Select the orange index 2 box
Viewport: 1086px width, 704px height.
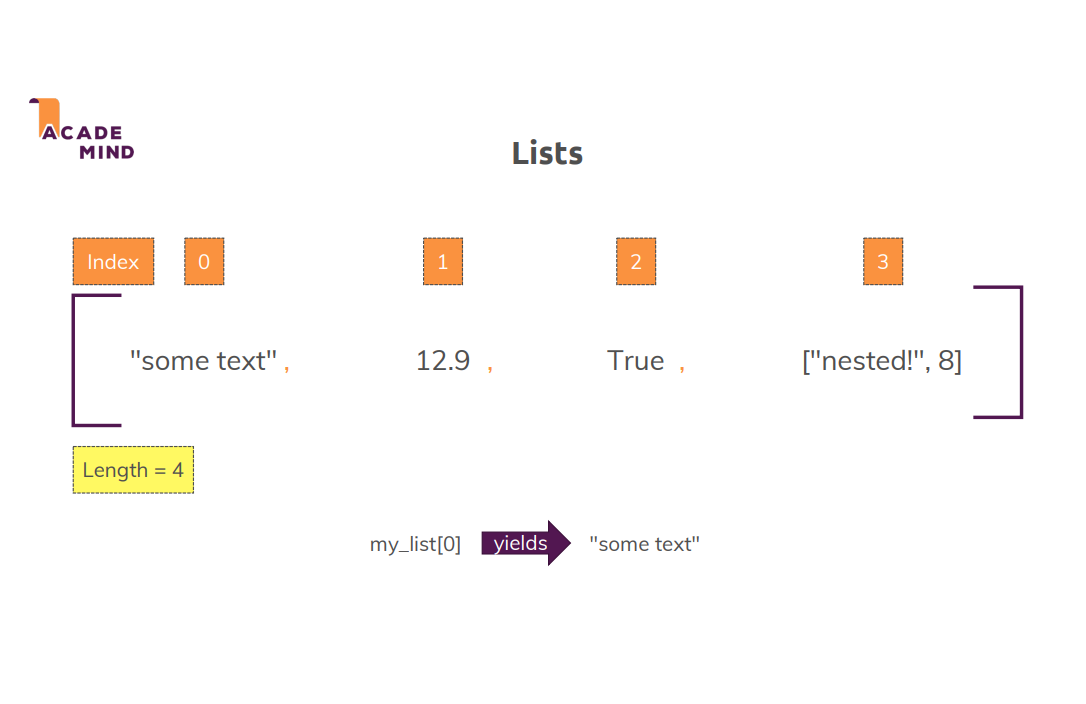click(x=636, y=262)
